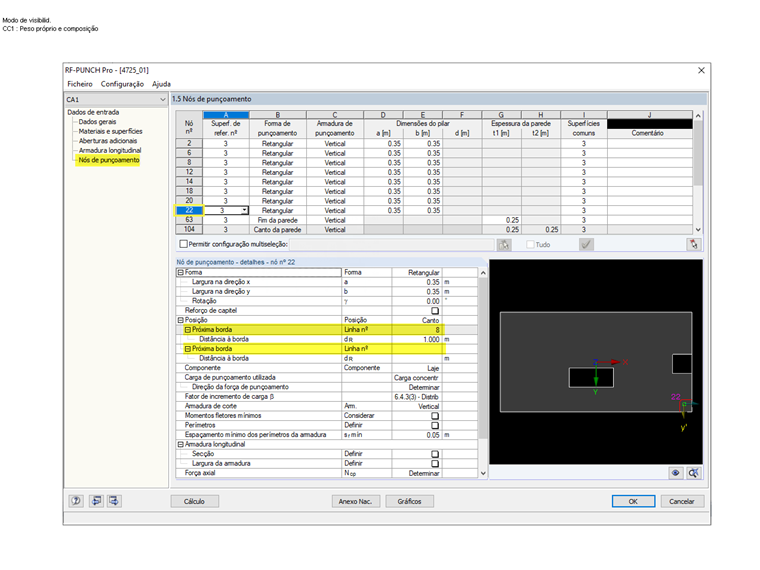Toggle Largura da armadura Definir checkbox
Screen dimensions: 760x570
(435, 463)
